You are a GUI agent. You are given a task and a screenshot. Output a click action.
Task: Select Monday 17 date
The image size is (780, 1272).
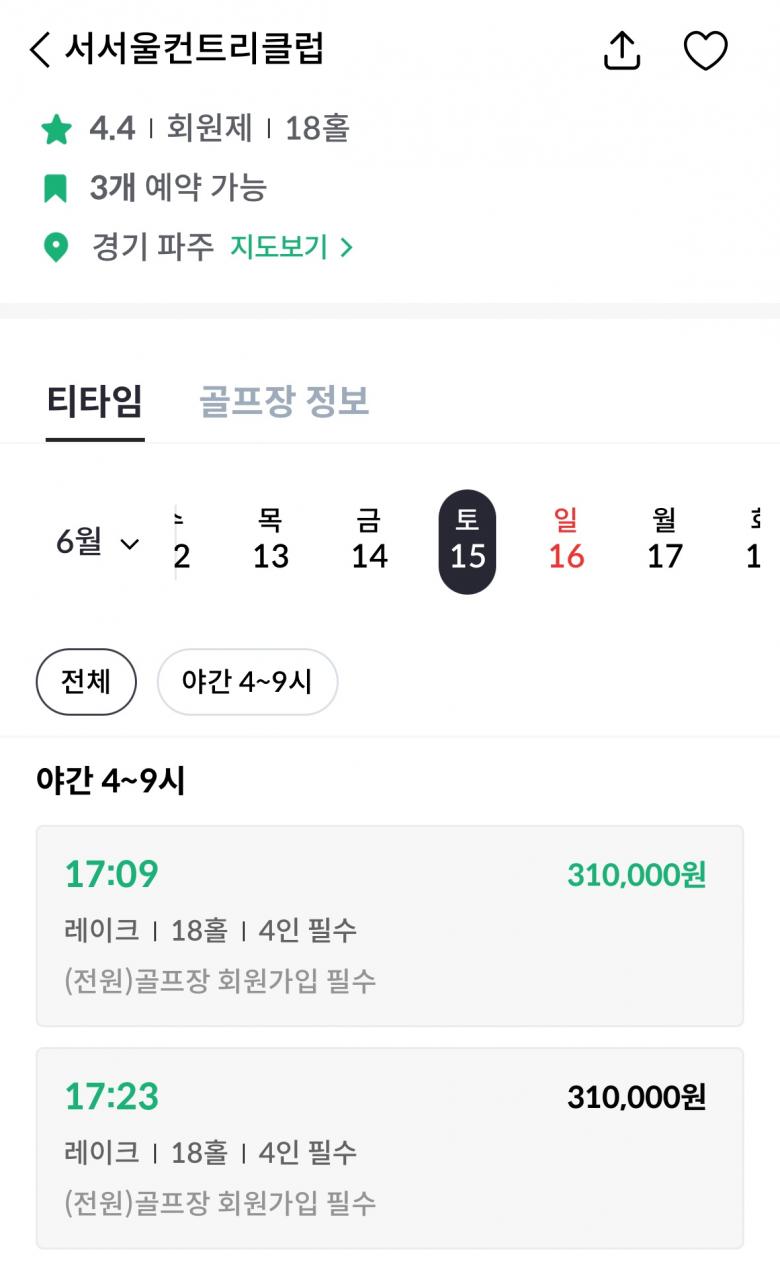click(x=664, y=540)
